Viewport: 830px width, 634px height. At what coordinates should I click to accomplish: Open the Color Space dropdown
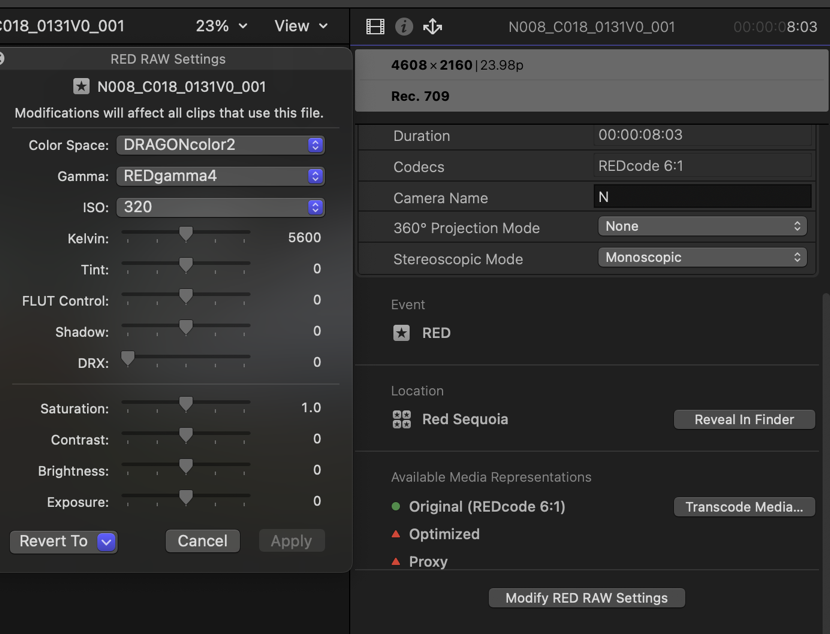(220, 144)
